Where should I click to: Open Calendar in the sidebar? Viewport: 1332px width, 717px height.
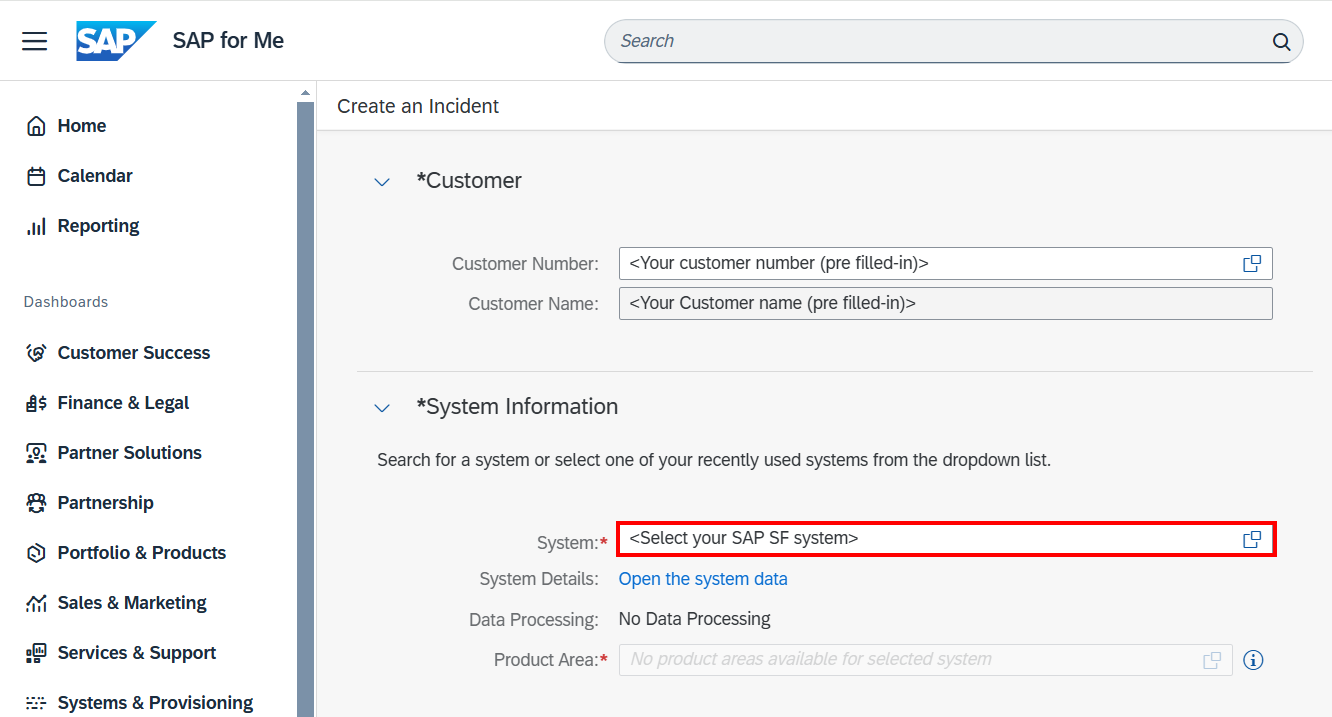click(95, 176)
